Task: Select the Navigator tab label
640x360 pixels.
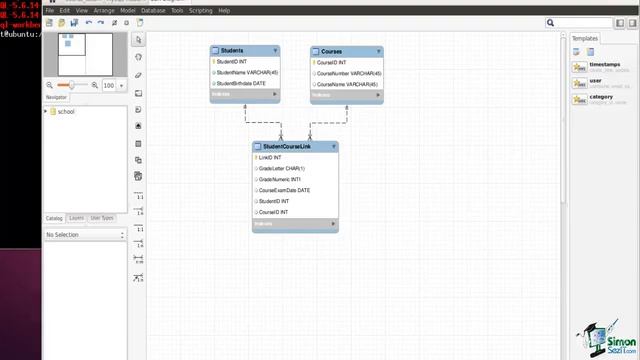Action: pos(56,97)
